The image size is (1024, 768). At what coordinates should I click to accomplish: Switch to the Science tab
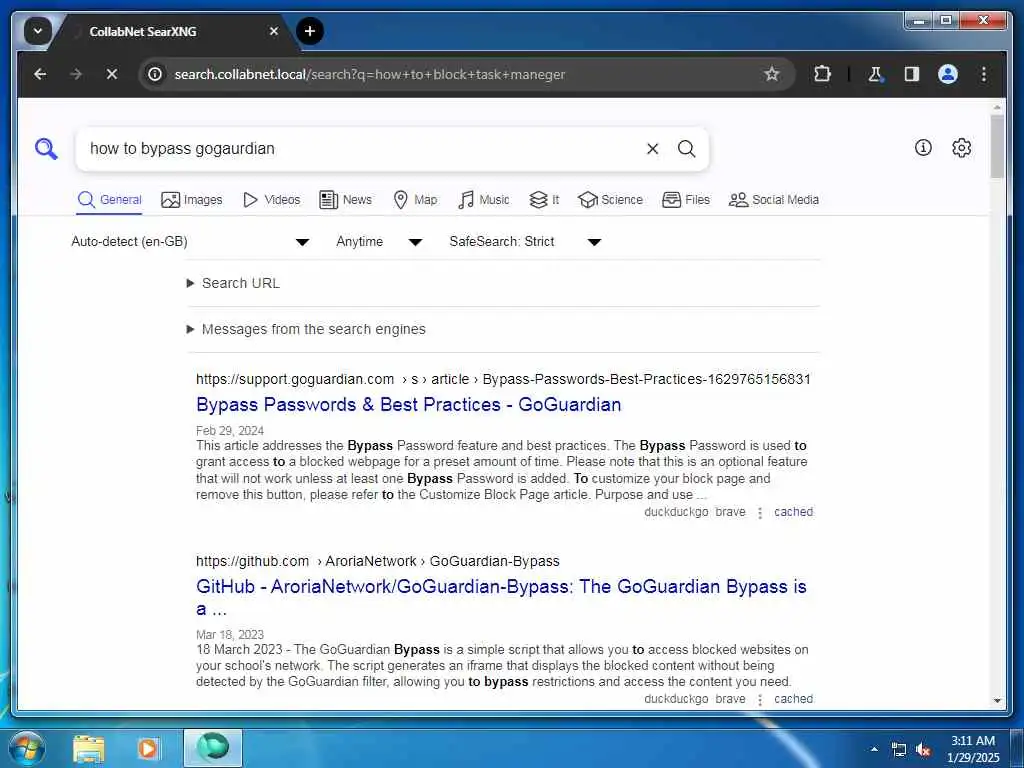tap(611, 200)
